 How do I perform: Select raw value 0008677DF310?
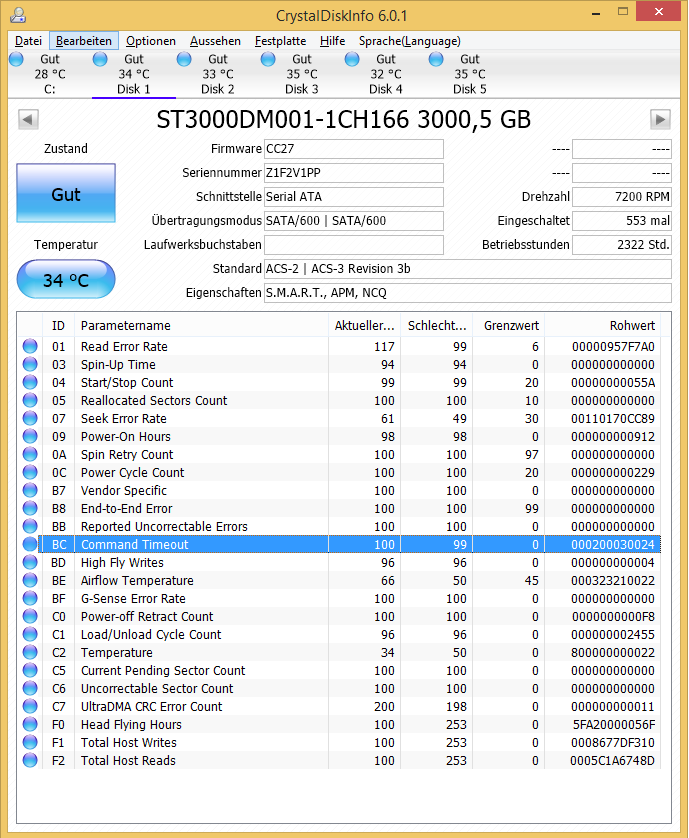(613, 742)
